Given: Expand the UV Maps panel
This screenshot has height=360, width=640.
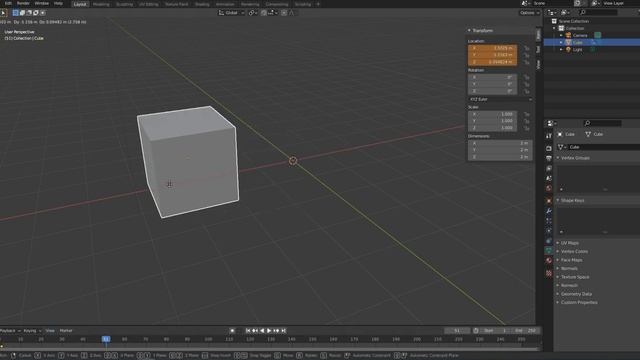Looking at the screenshot, I should pos(558,243).
